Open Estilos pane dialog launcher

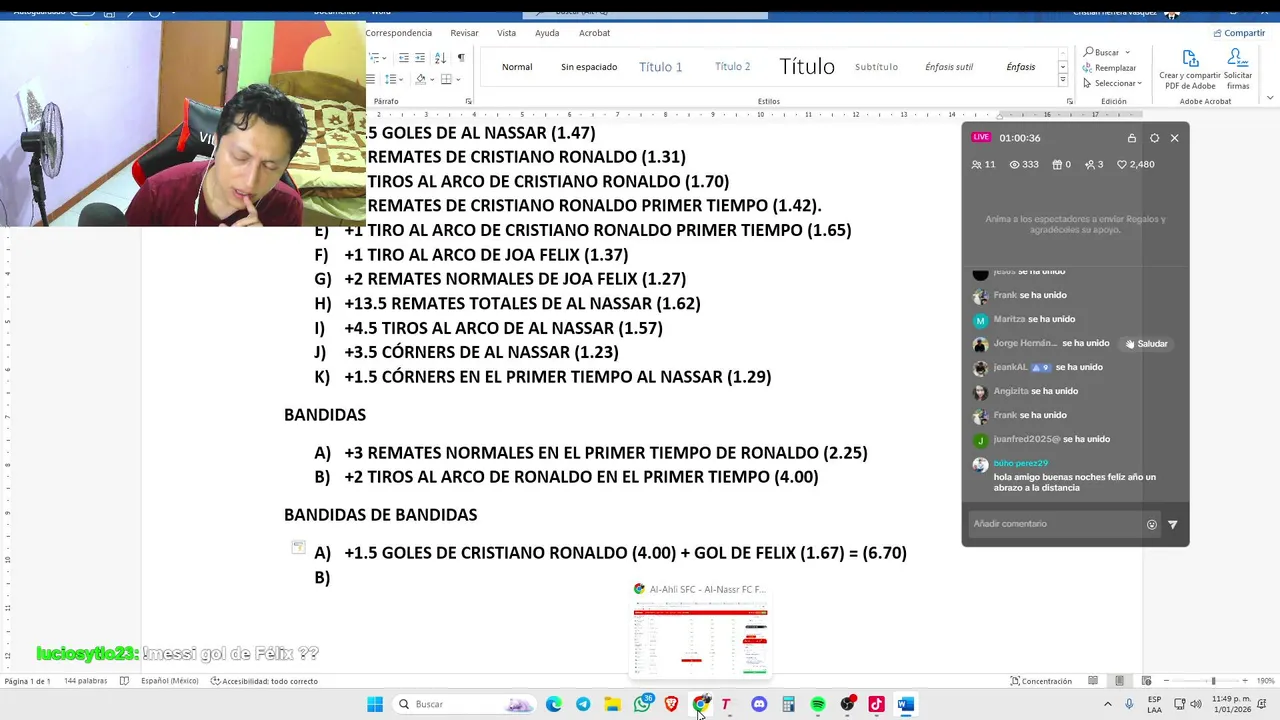pos(1069,101)
